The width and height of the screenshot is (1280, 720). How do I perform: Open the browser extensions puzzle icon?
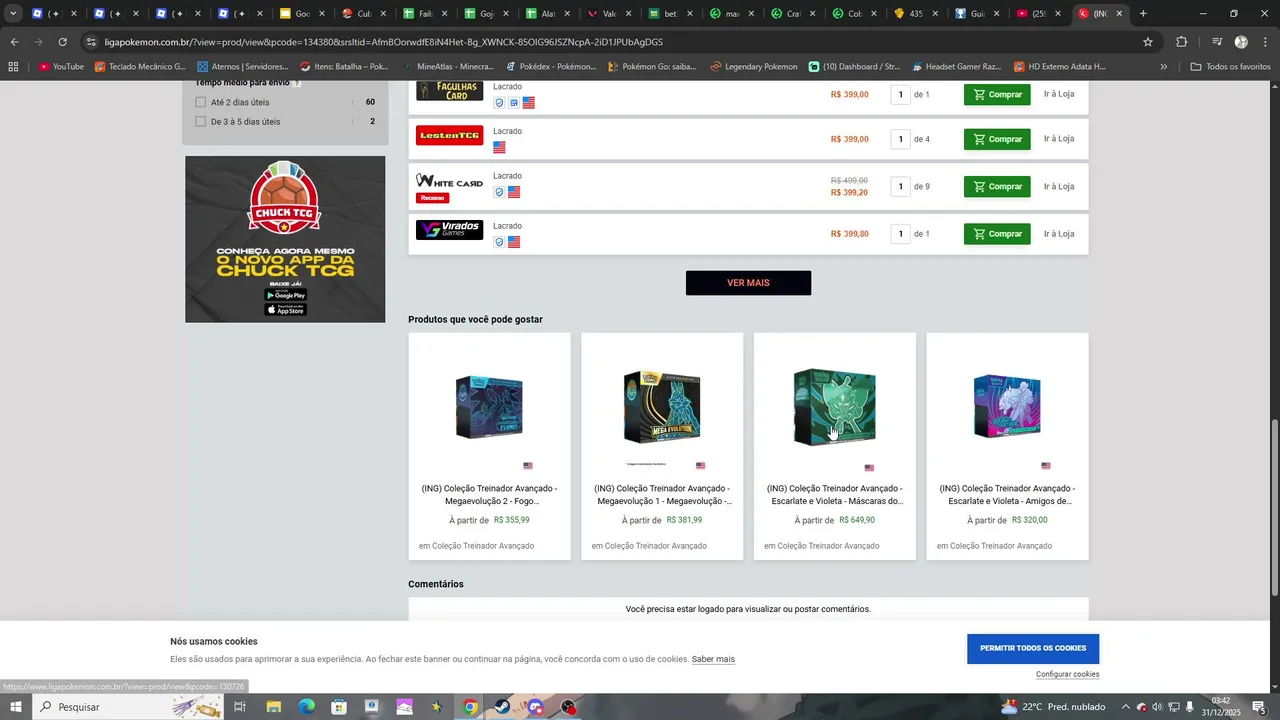click(x=1182, y=42)
